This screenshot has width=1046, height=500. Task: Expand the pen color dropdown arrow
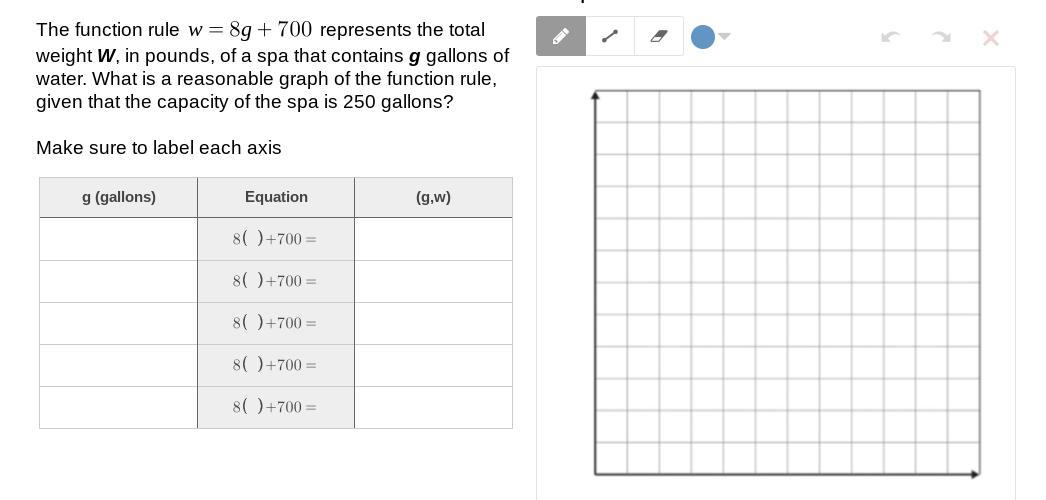click(x=725, y=37)
